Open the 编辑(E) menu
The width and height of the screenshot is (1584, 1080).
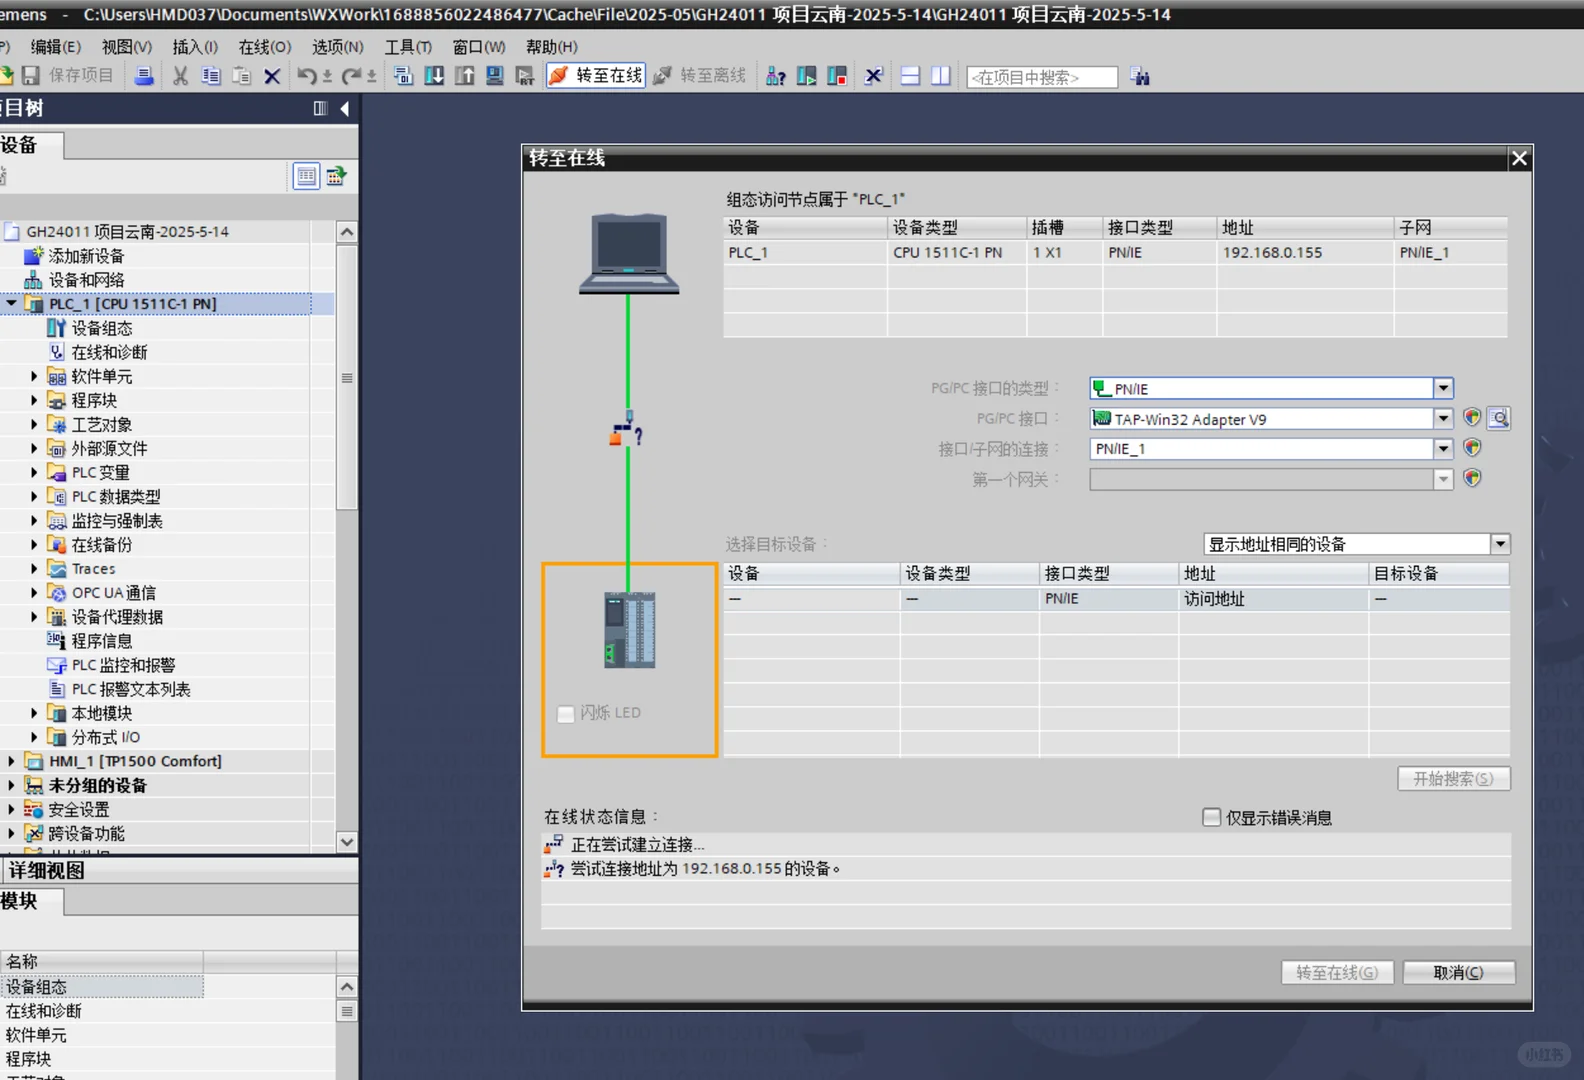pos(56,47)
